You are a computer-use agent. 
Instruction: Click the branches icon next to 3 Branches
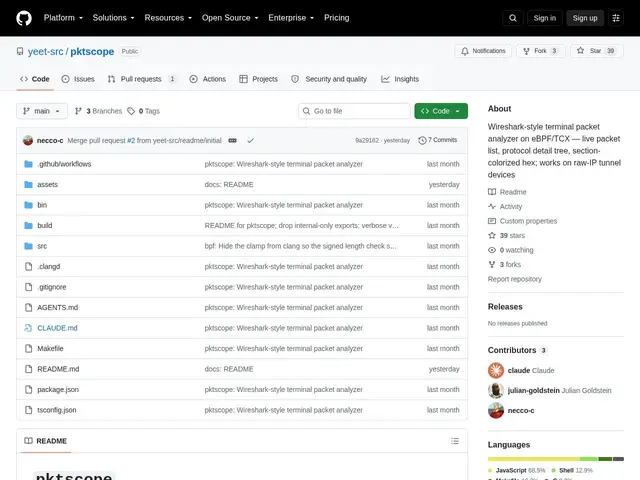78,111
